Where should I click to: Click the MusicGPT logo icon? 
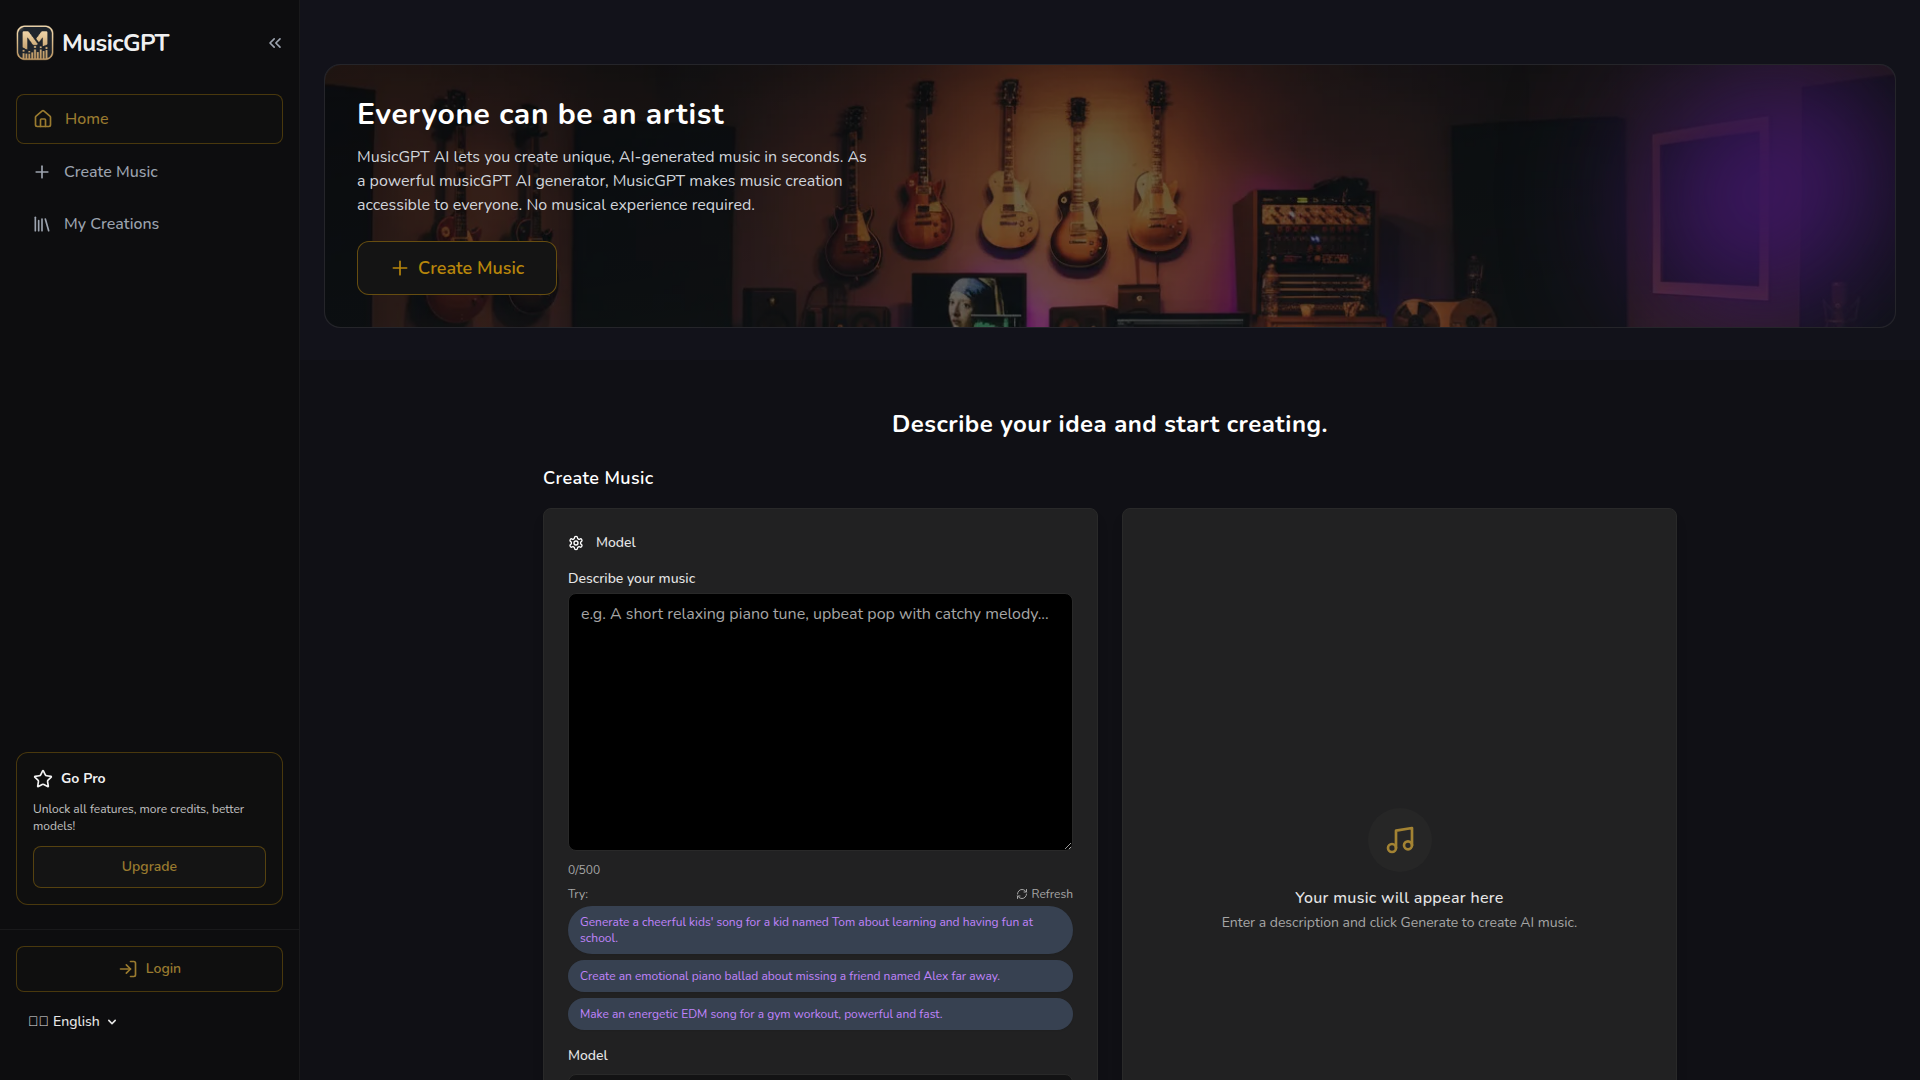click(35, 43)
